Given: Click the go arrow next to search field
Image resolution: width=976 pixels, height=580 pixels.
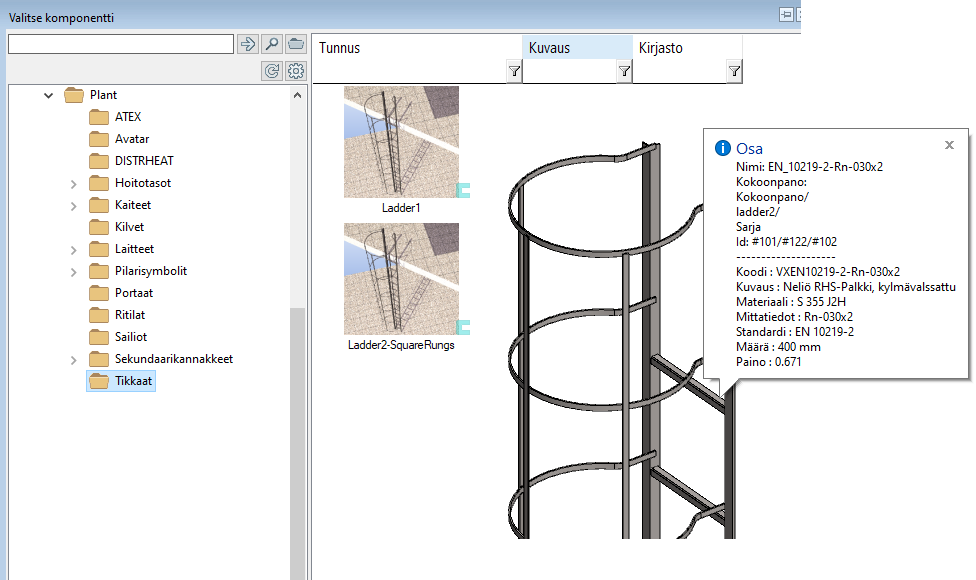Looking at the screenshot, I should [x=247, y=44].
